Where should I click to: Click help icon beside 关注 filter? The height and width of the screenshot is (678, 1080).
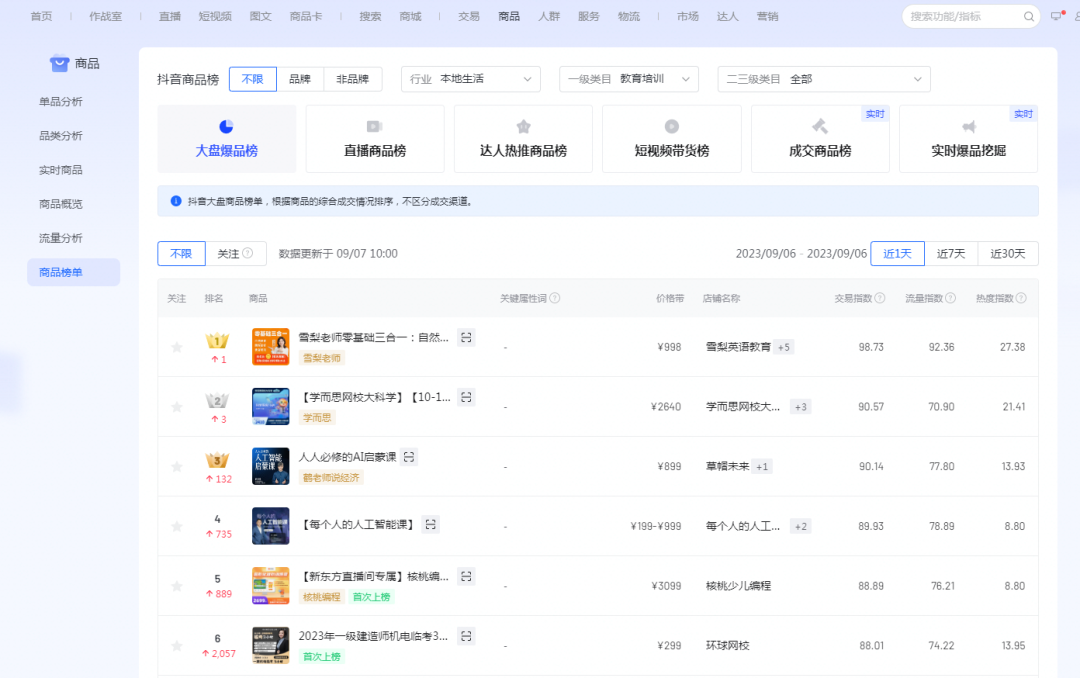pyautogui.click(x=248, y=253)
